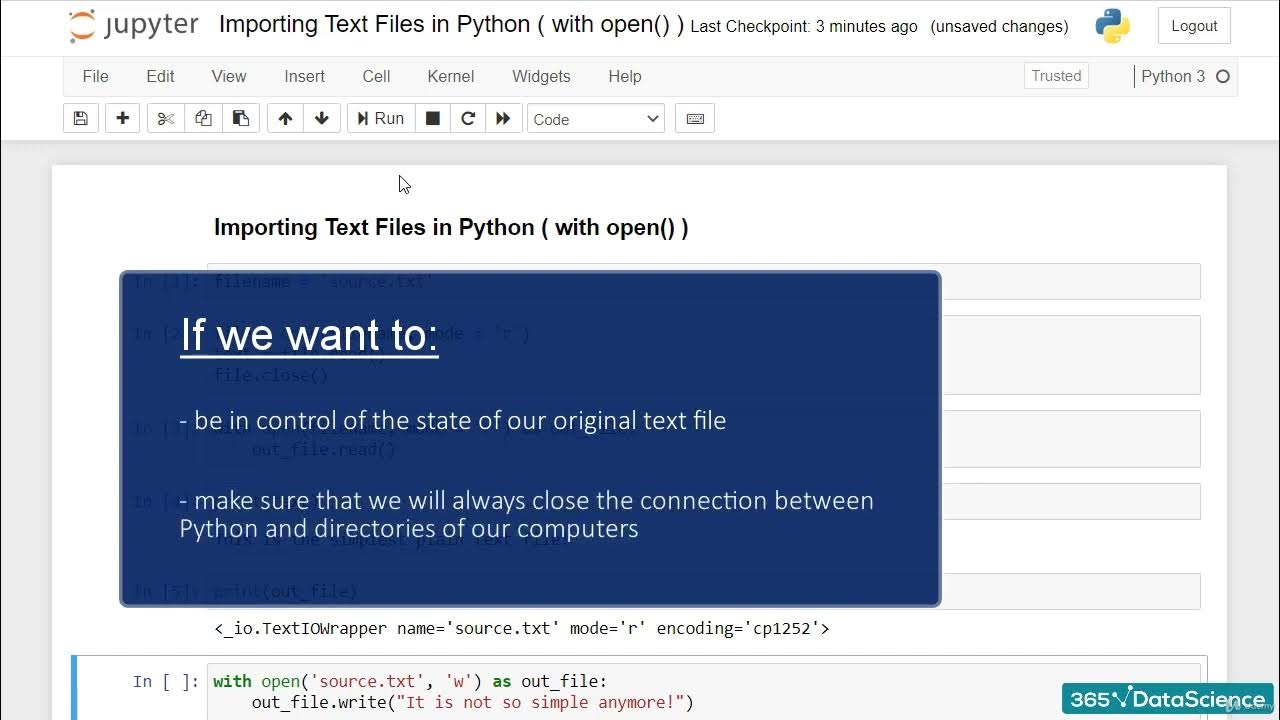1280x720 pixels.
Task: Open the Cell menu
Action: [376, 76]
